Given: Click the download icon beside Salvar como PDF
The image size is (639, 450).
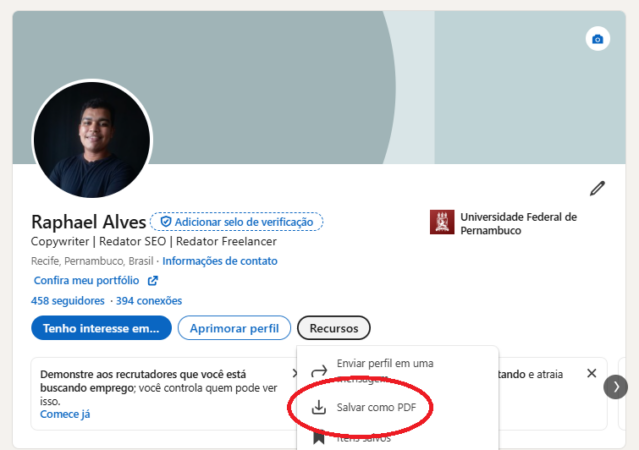Looking at the screenshot, I should pos(319,407).
